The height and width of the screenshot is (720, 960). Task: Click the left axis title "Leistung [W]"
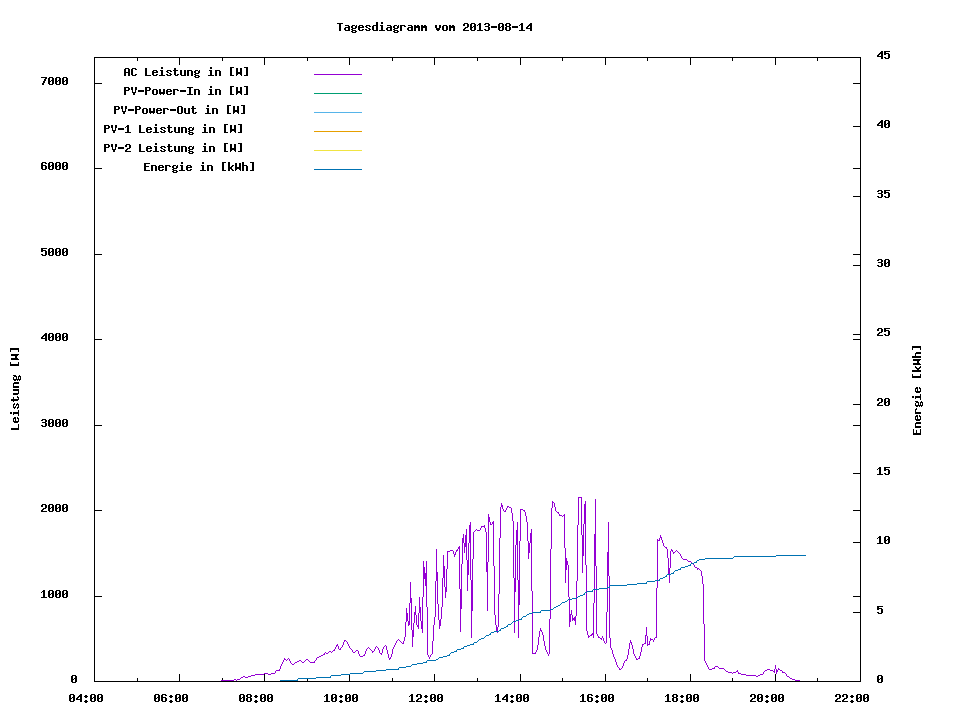click(15, 389)
